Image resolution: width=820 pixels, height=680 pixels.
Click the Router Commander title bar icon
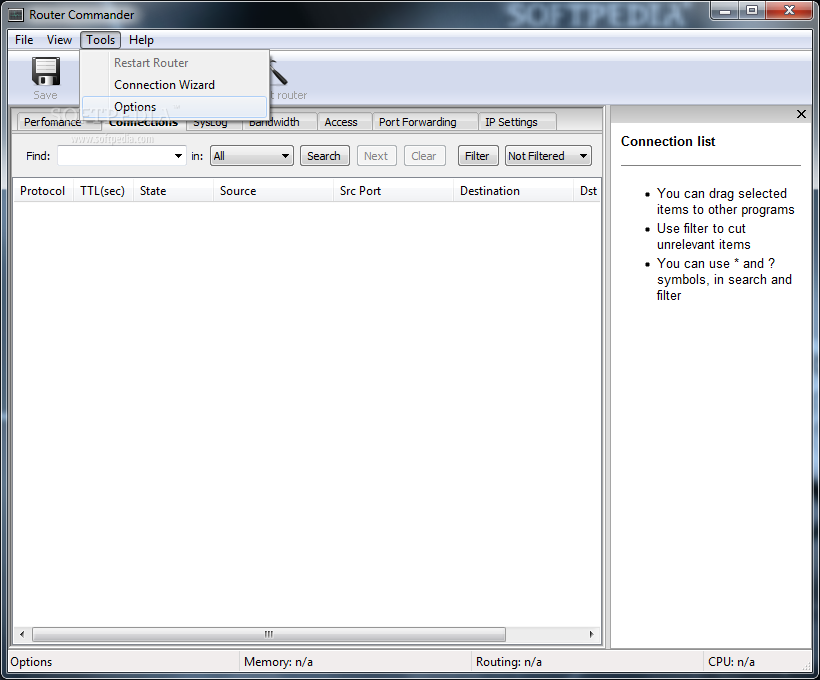(16, 15)
